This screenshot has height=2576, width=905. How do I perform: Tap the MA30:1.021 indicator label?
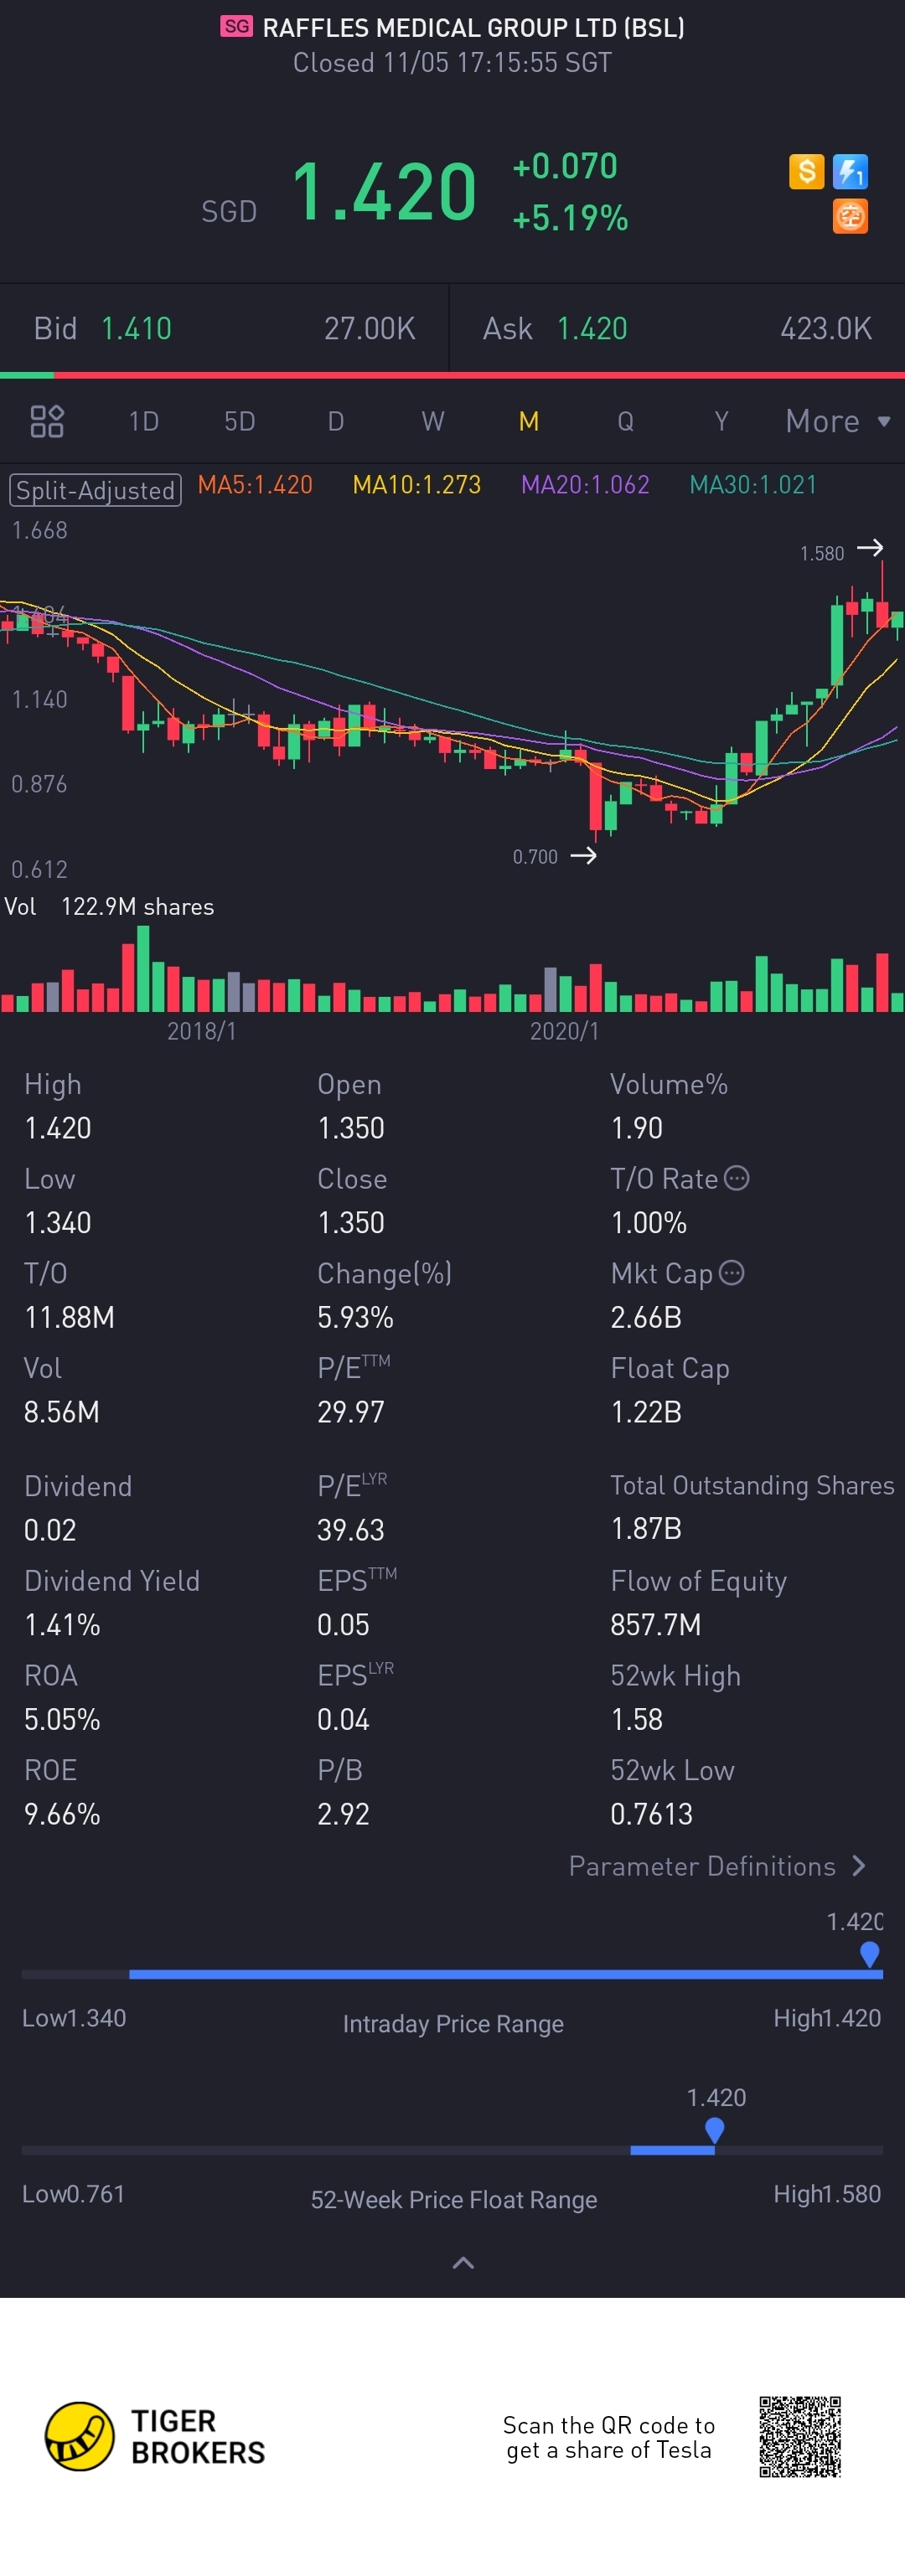[753, 485]
